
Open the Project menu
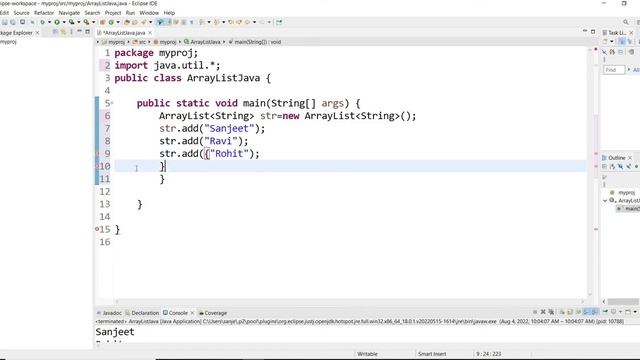pyautogui.click(x=113, y=13)
